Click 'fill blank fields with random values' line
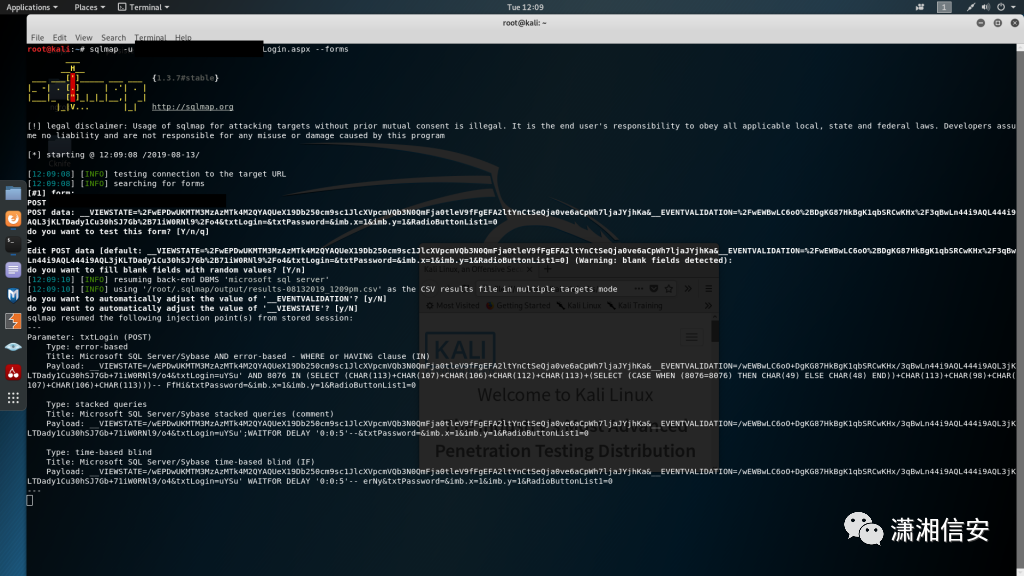Screen dimensions: 1024x576 [x=166, y=270]
